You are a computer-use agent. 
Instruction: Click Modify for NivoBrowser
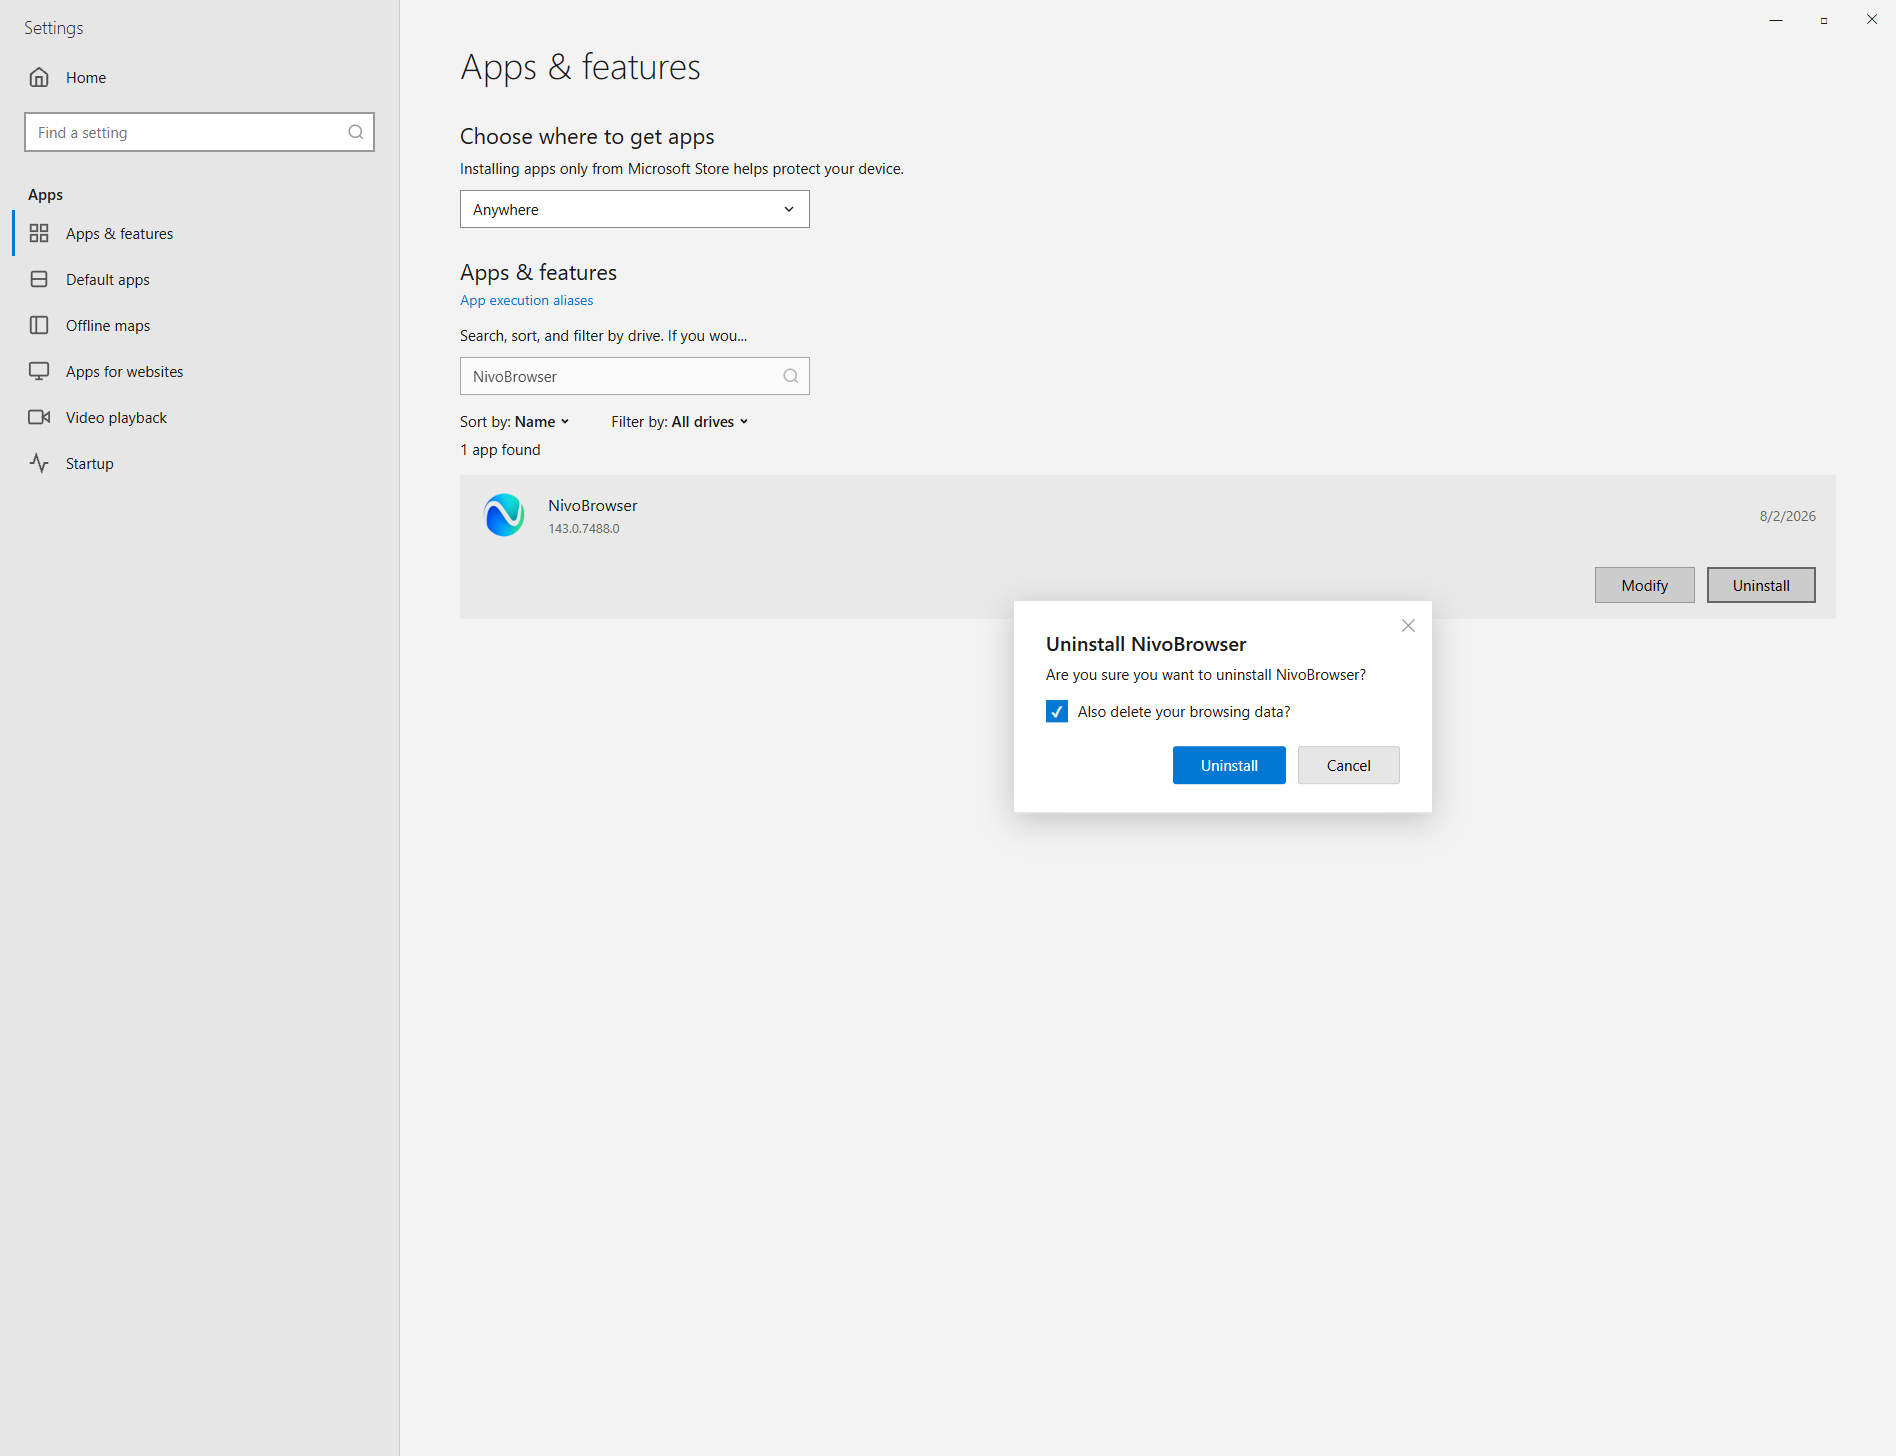click(x=1644, y=585)
